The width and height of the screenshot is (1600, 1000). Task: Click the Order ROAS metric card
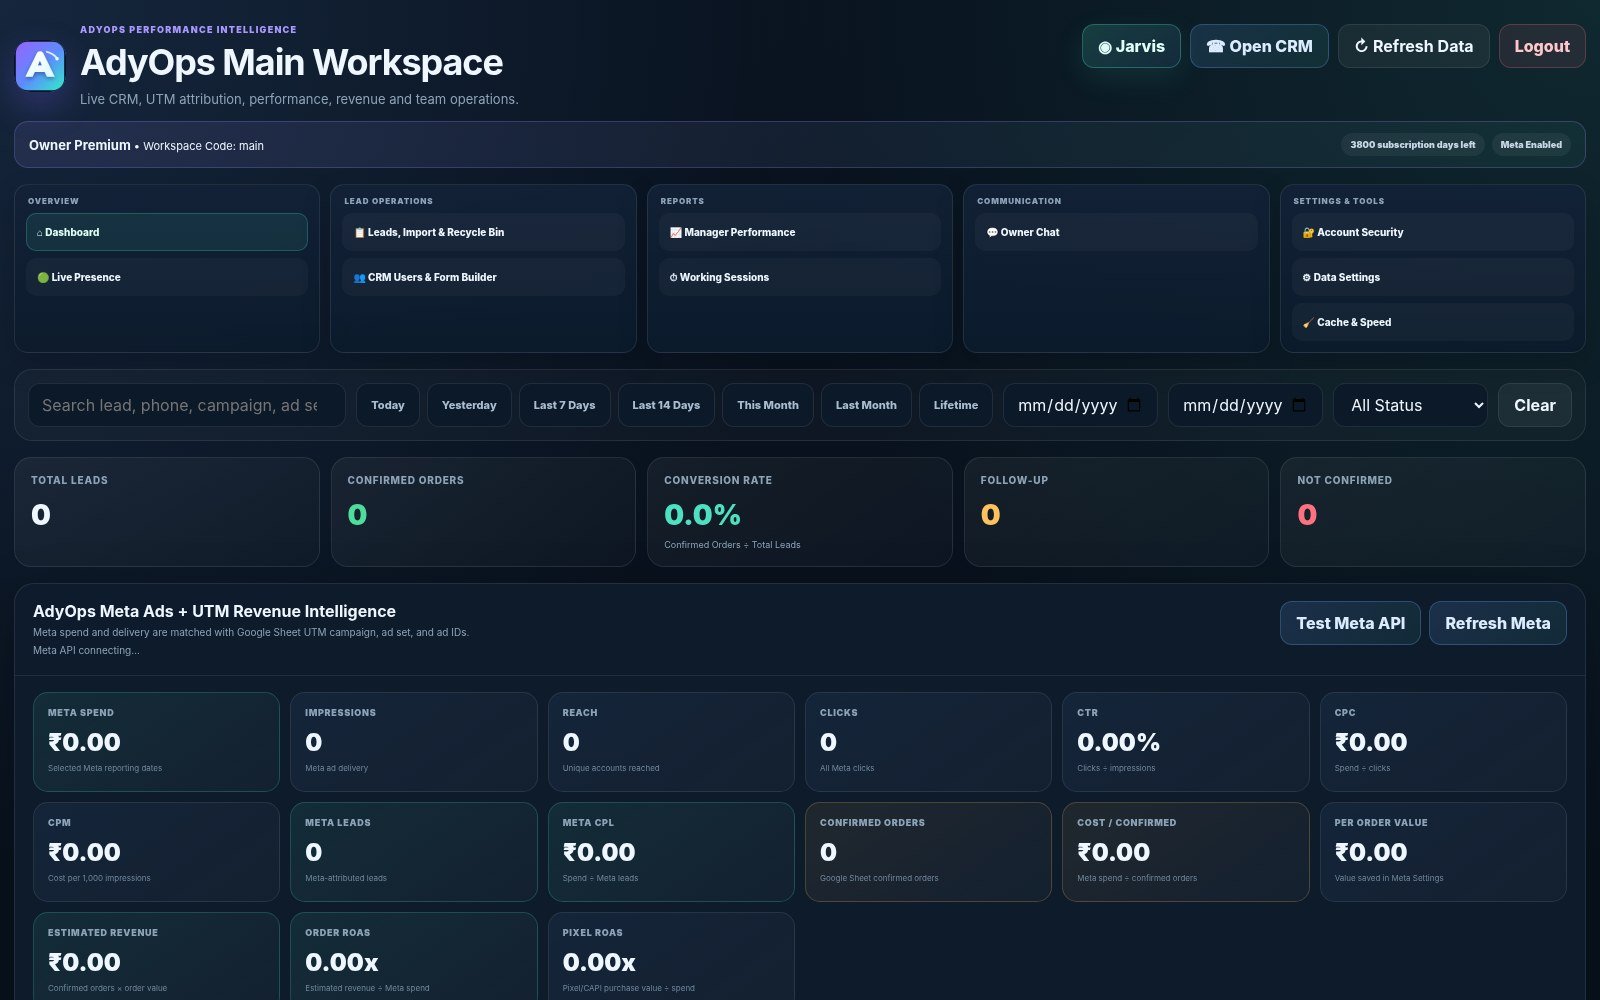[414, 957]
